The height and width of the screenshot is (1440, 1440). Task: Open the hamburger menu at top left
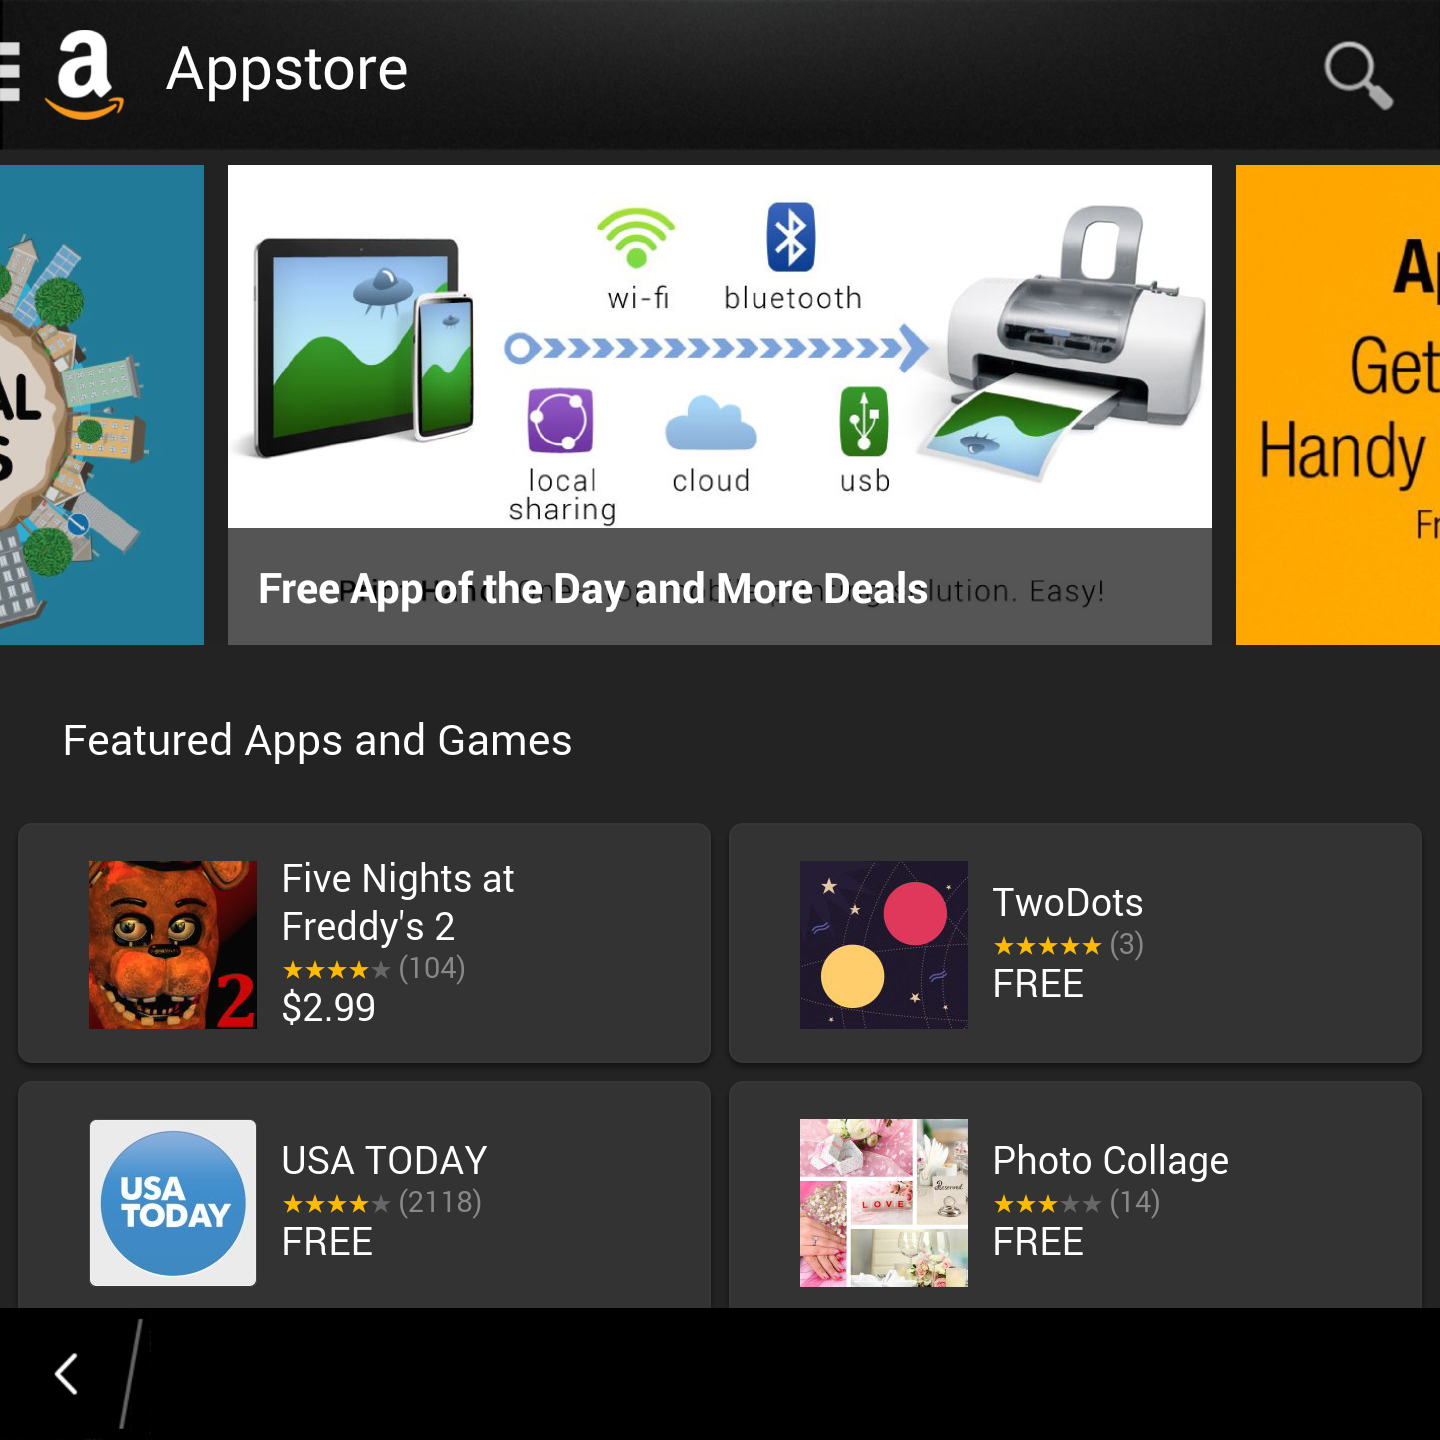[x=10, y=72]
